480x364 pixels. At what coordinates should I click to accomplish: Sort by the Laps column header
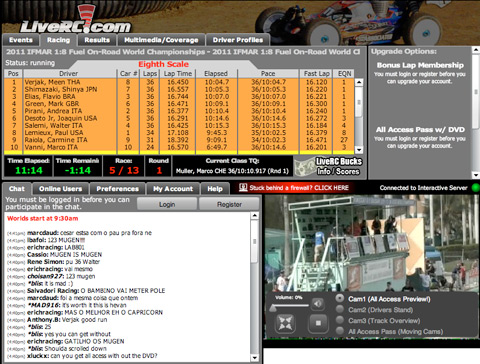pyautogui.click(x=150, y=74)
